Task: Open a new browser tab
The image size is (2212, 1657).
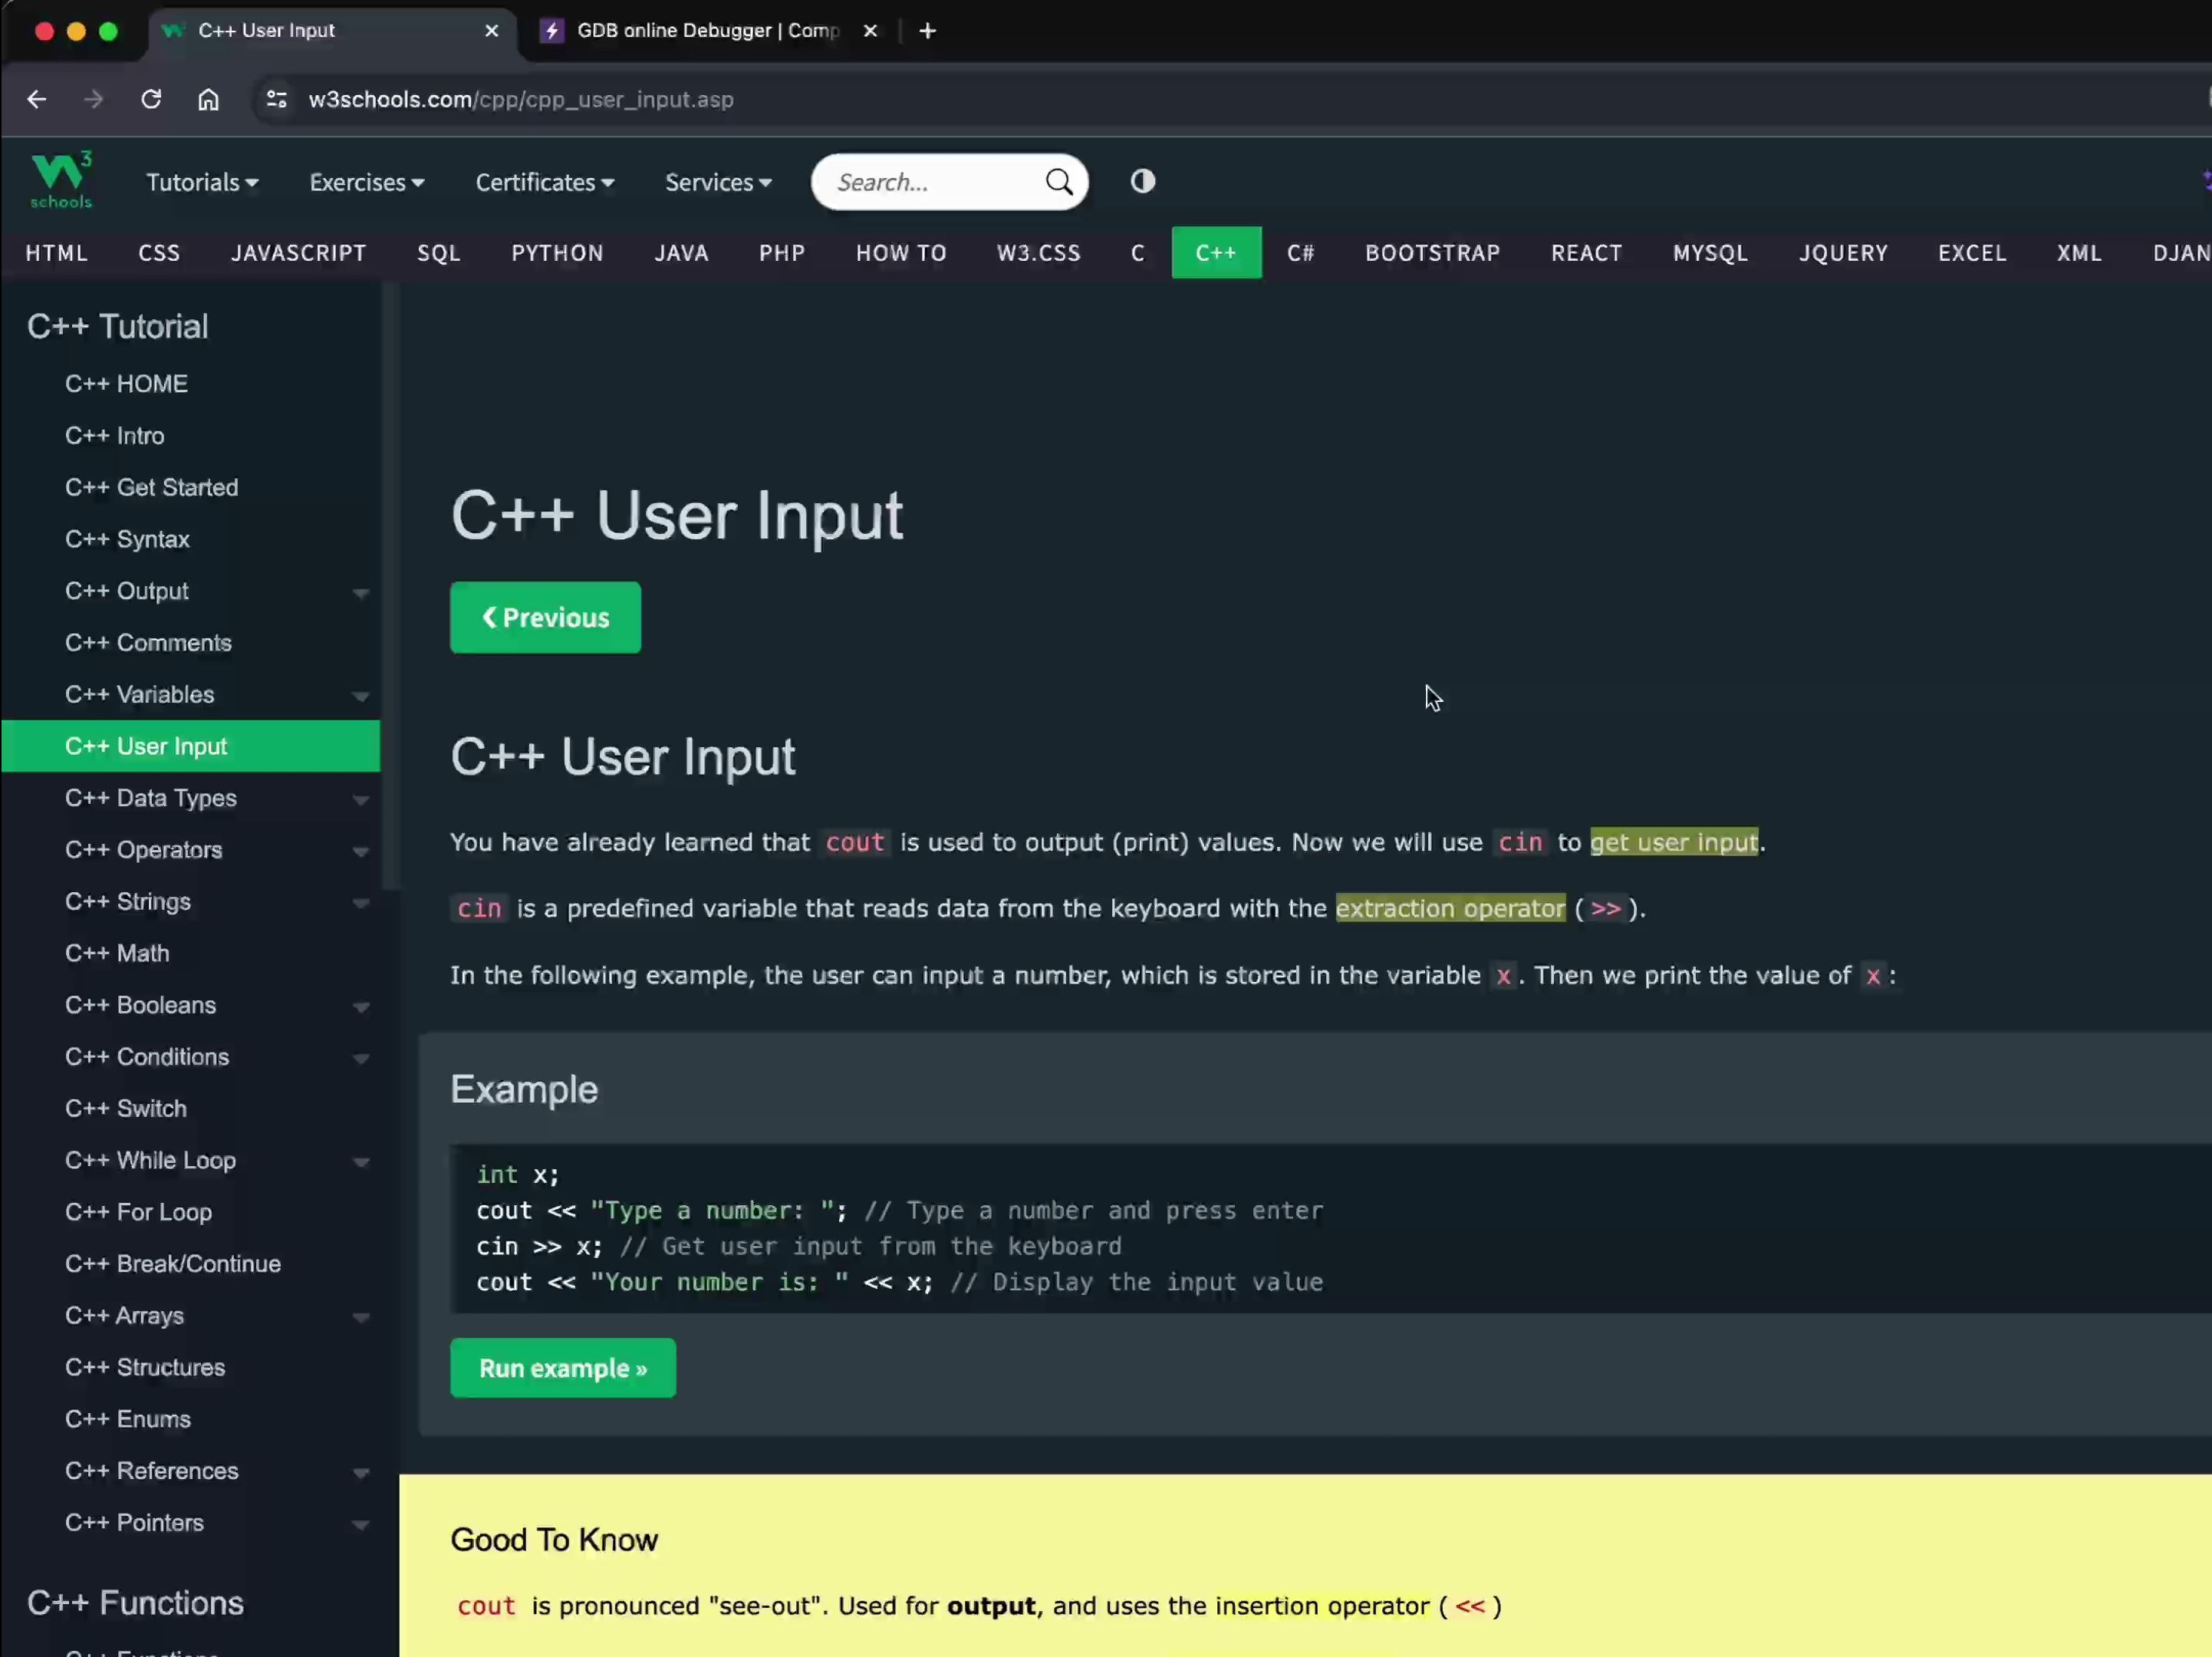Action: 926,30
